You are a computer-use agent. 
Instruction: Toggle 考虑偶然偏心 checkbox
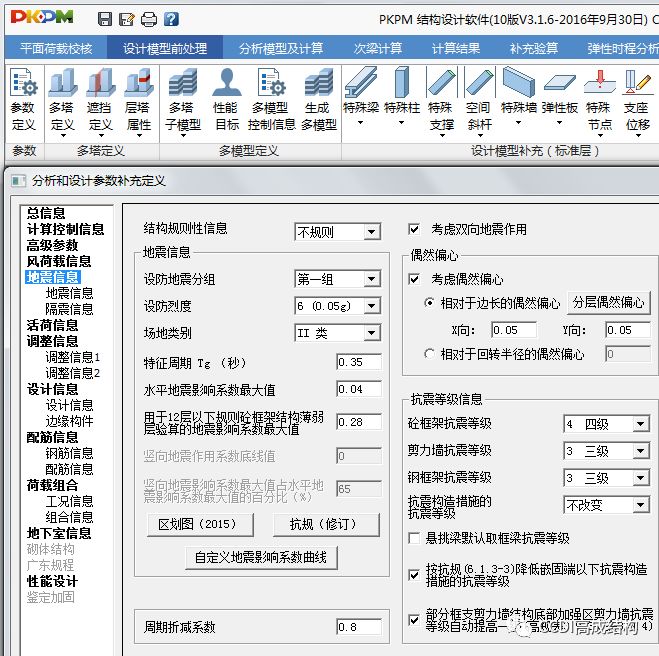414,279
